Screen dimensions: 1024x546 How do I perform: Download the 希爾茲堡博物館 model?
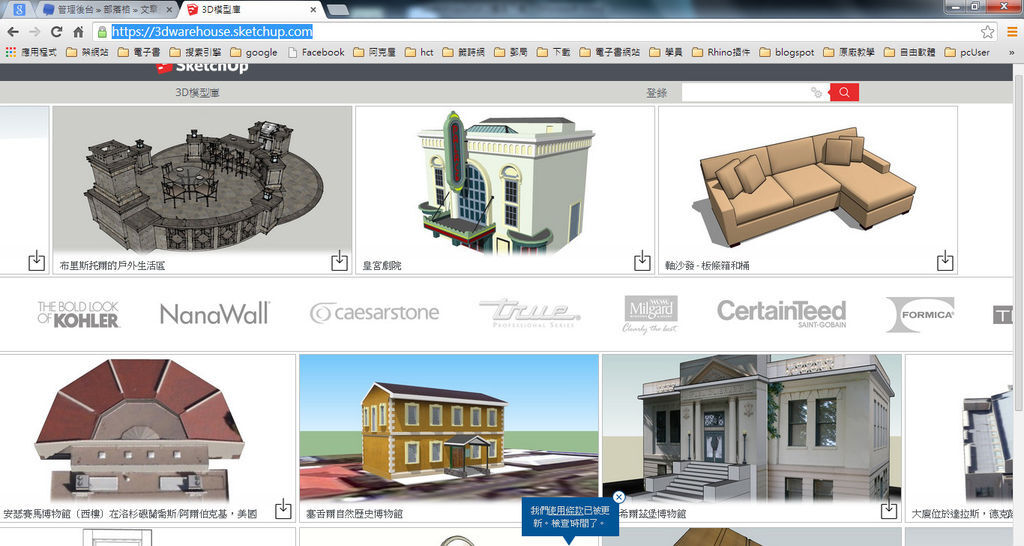pos(889,509)
